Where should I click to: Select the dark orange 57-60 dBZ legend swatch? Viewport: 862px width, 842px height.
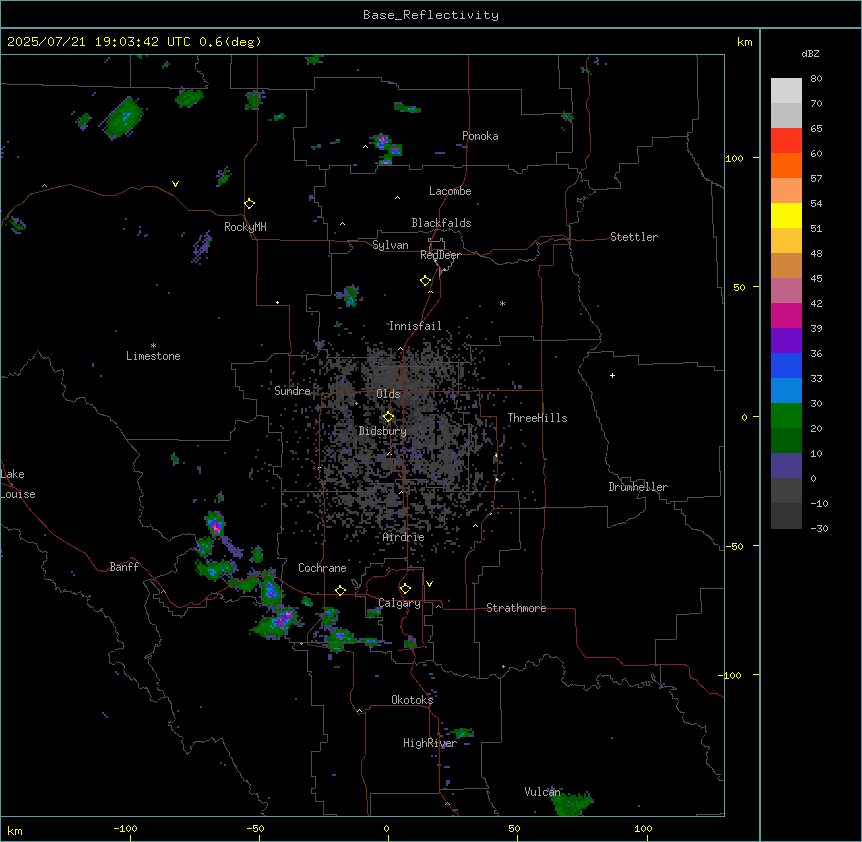point(786,166)
